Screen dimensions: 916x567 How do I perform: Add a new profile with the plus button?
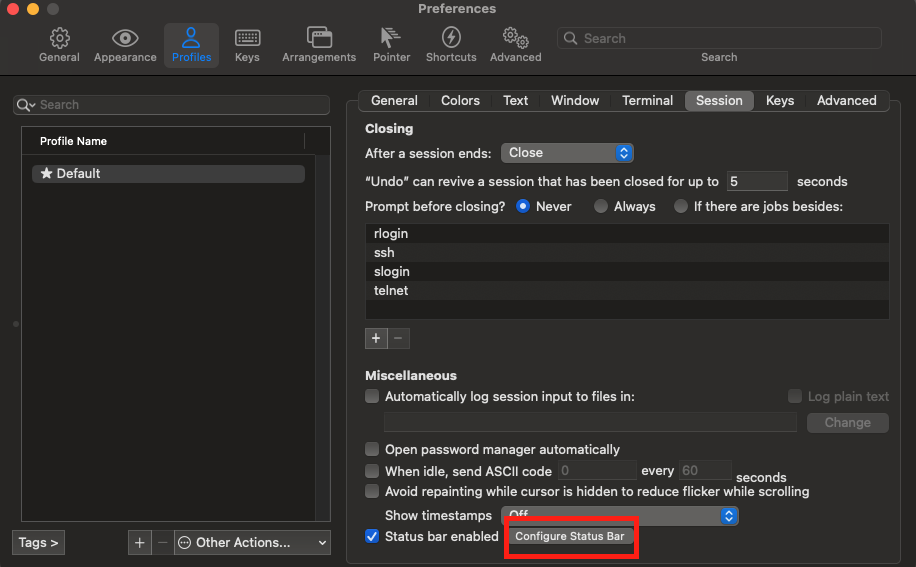140,542
